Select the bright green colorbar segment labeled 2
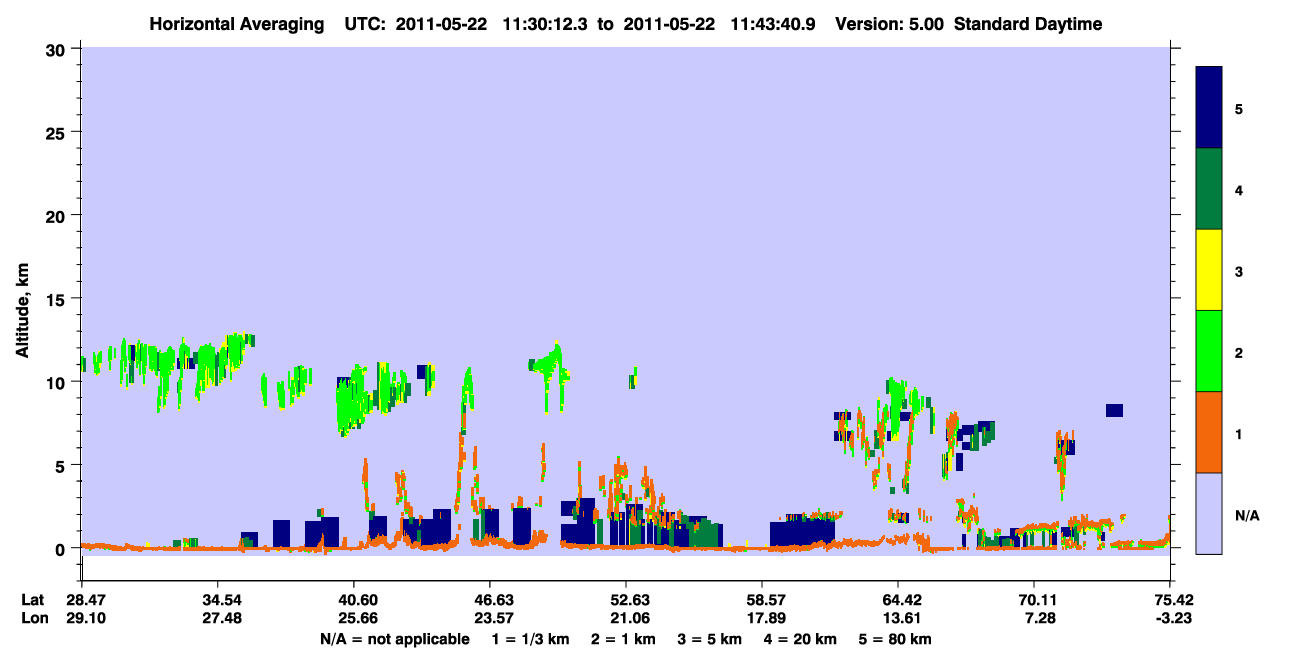This screenshot has height=667, width=1300. 1209,350
